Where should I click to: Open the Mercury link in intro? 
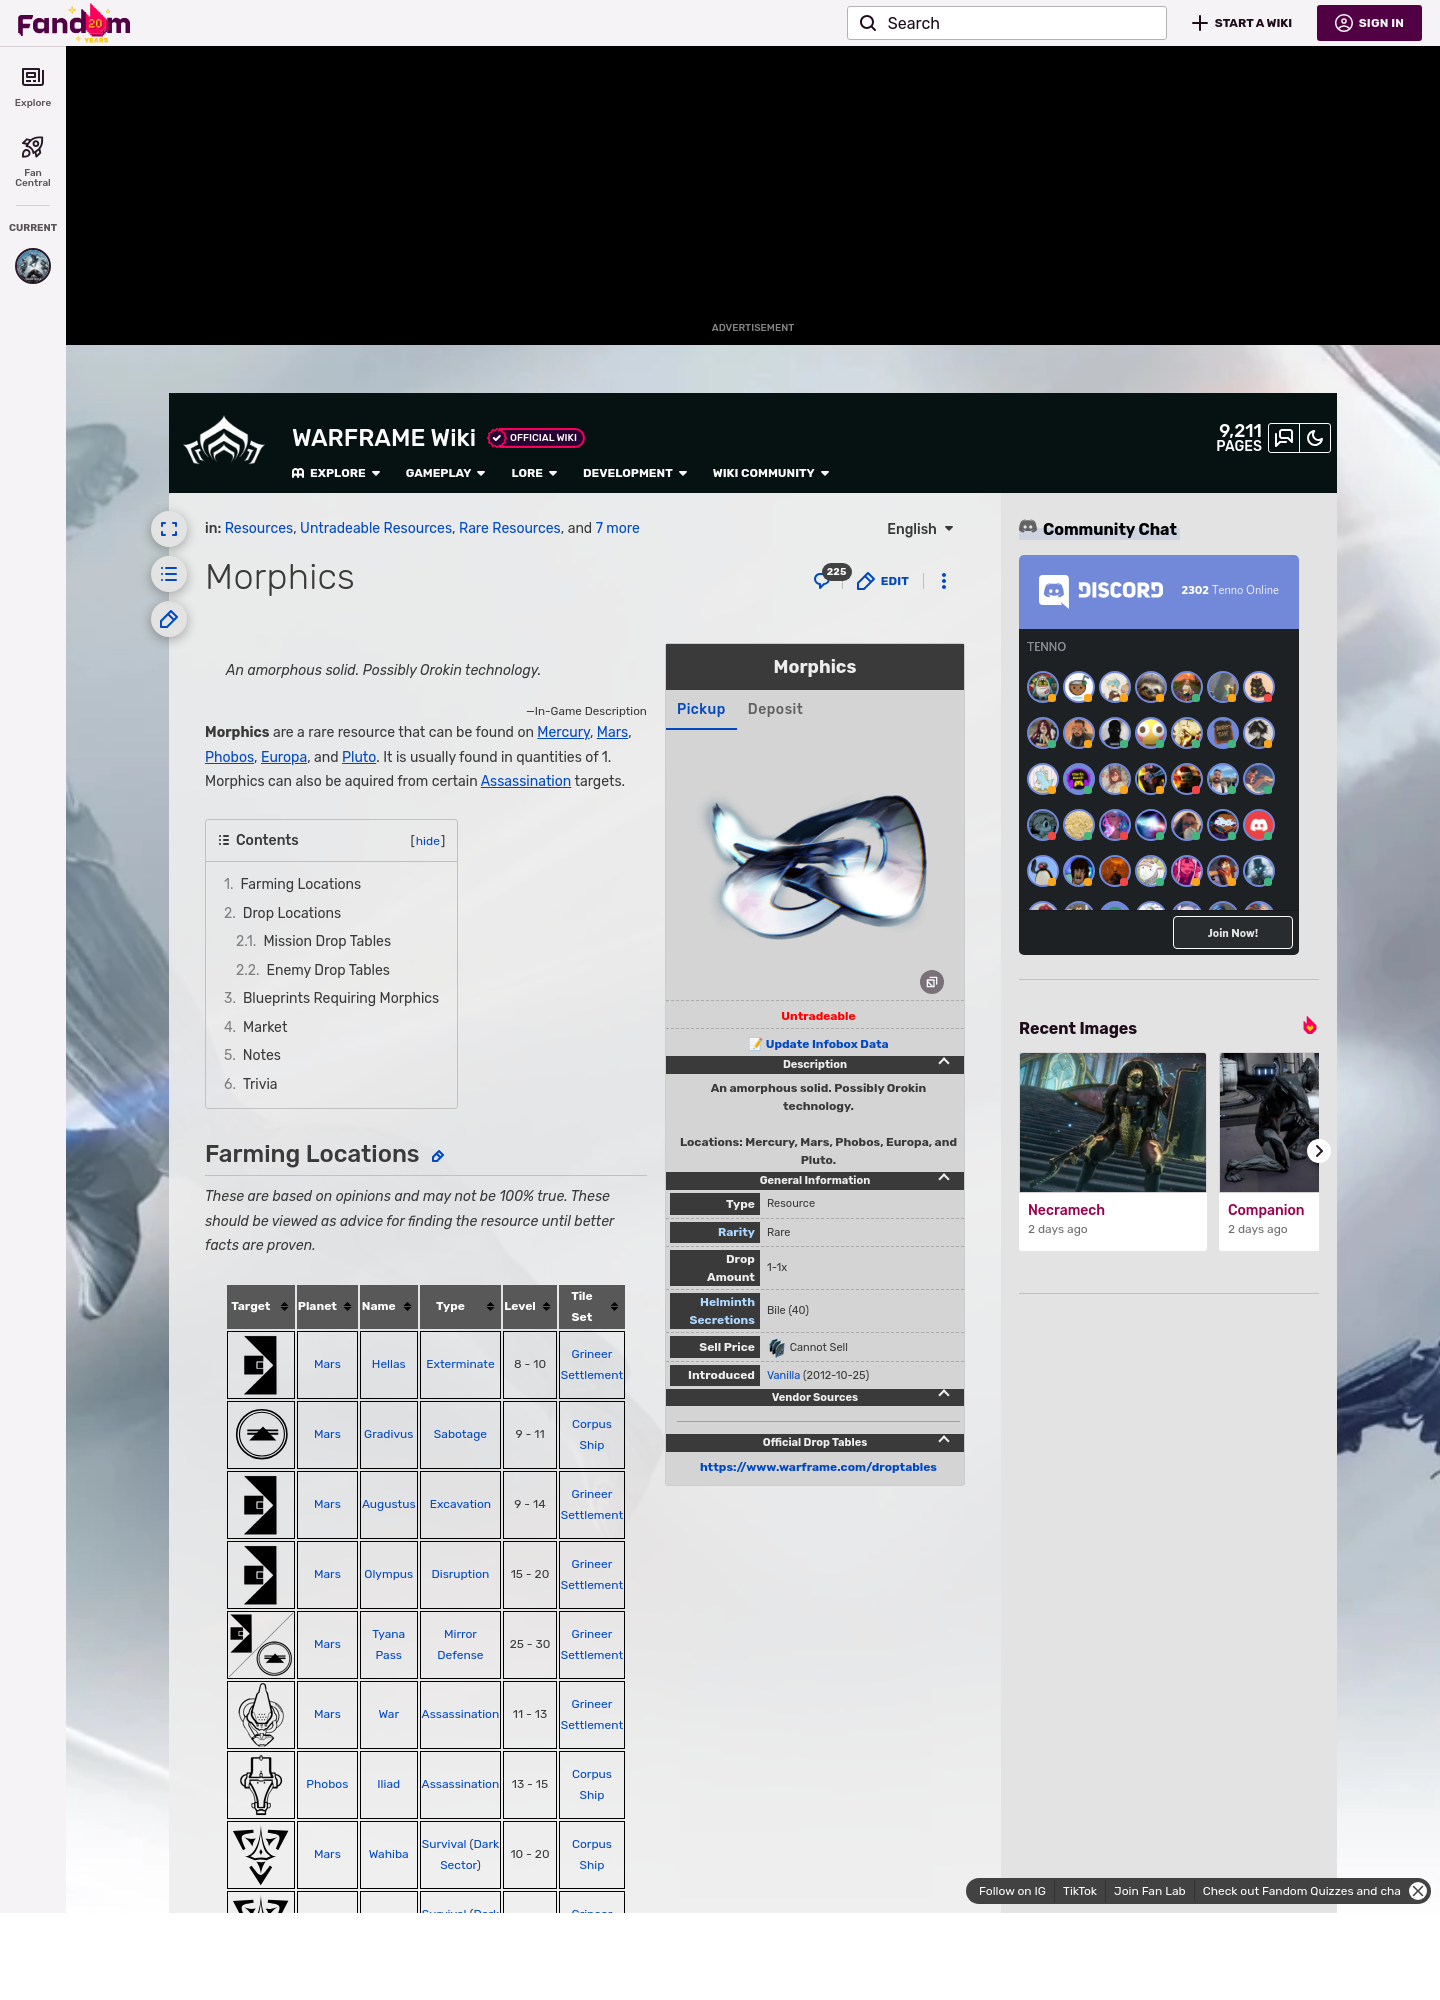(x=564, y=732)
